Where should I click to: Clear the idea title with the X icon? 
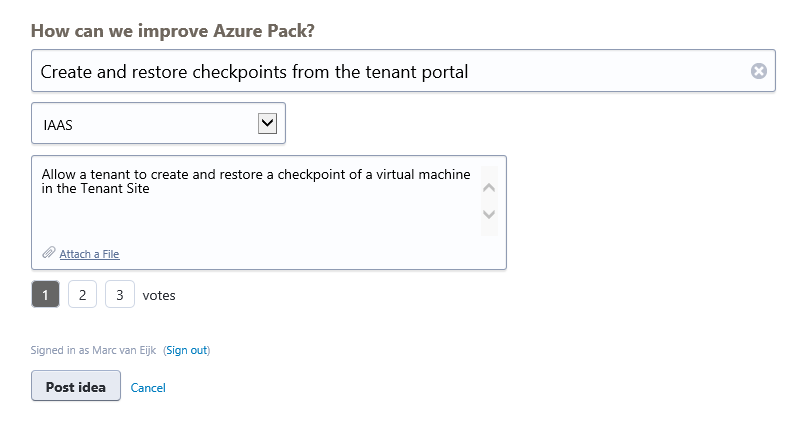[x=758, y=71]
